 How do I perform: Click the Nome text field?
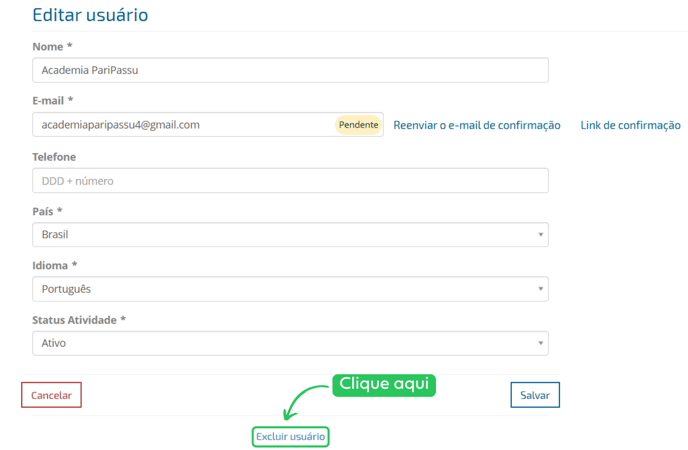pyautogui.click(x=290, y=70)
